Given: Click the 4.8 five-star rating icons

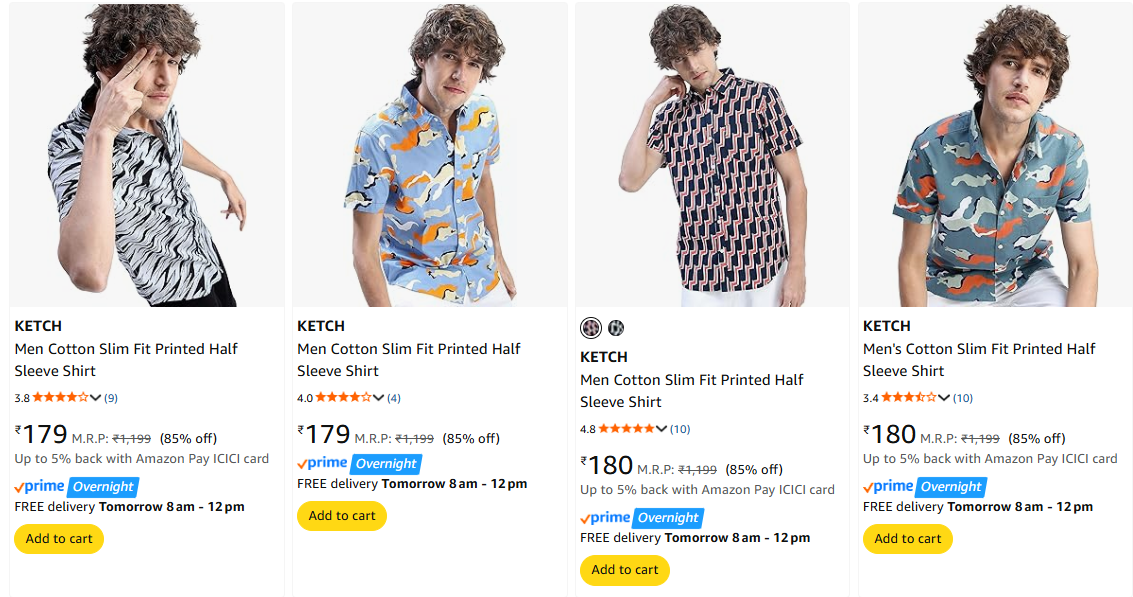Looking at the screenshot, I should (626, 429).
